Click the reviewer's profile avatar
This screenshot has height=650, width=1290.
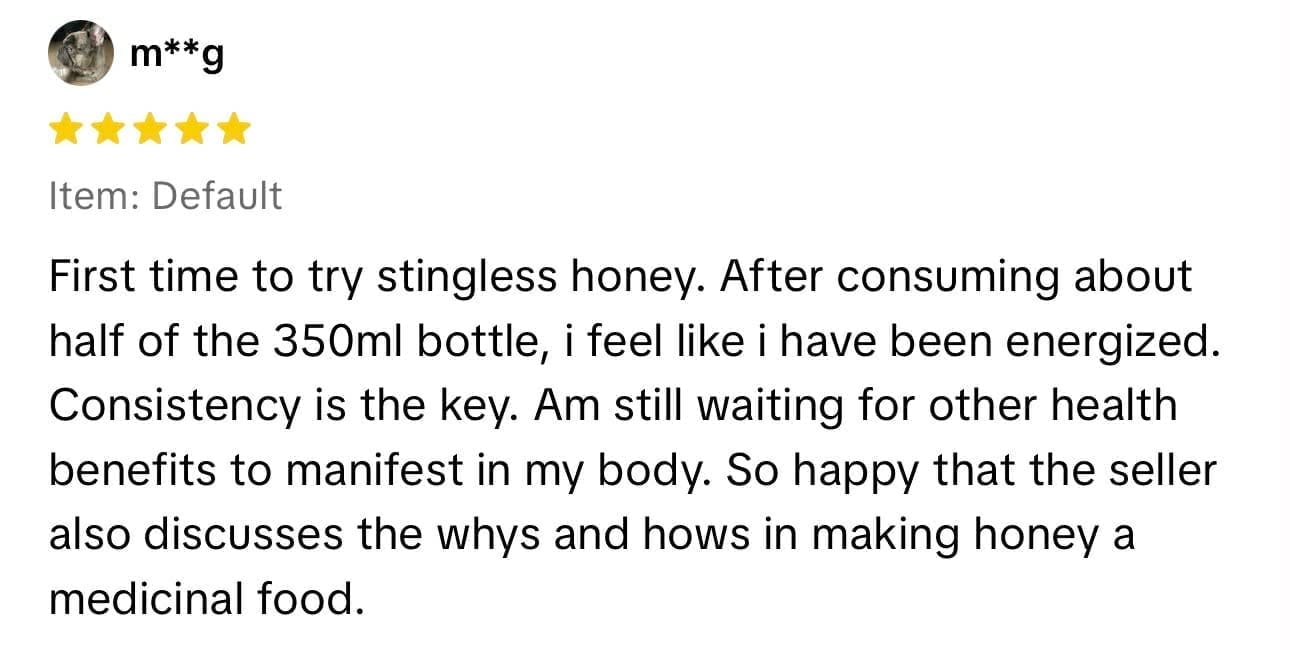coord(81,52)
